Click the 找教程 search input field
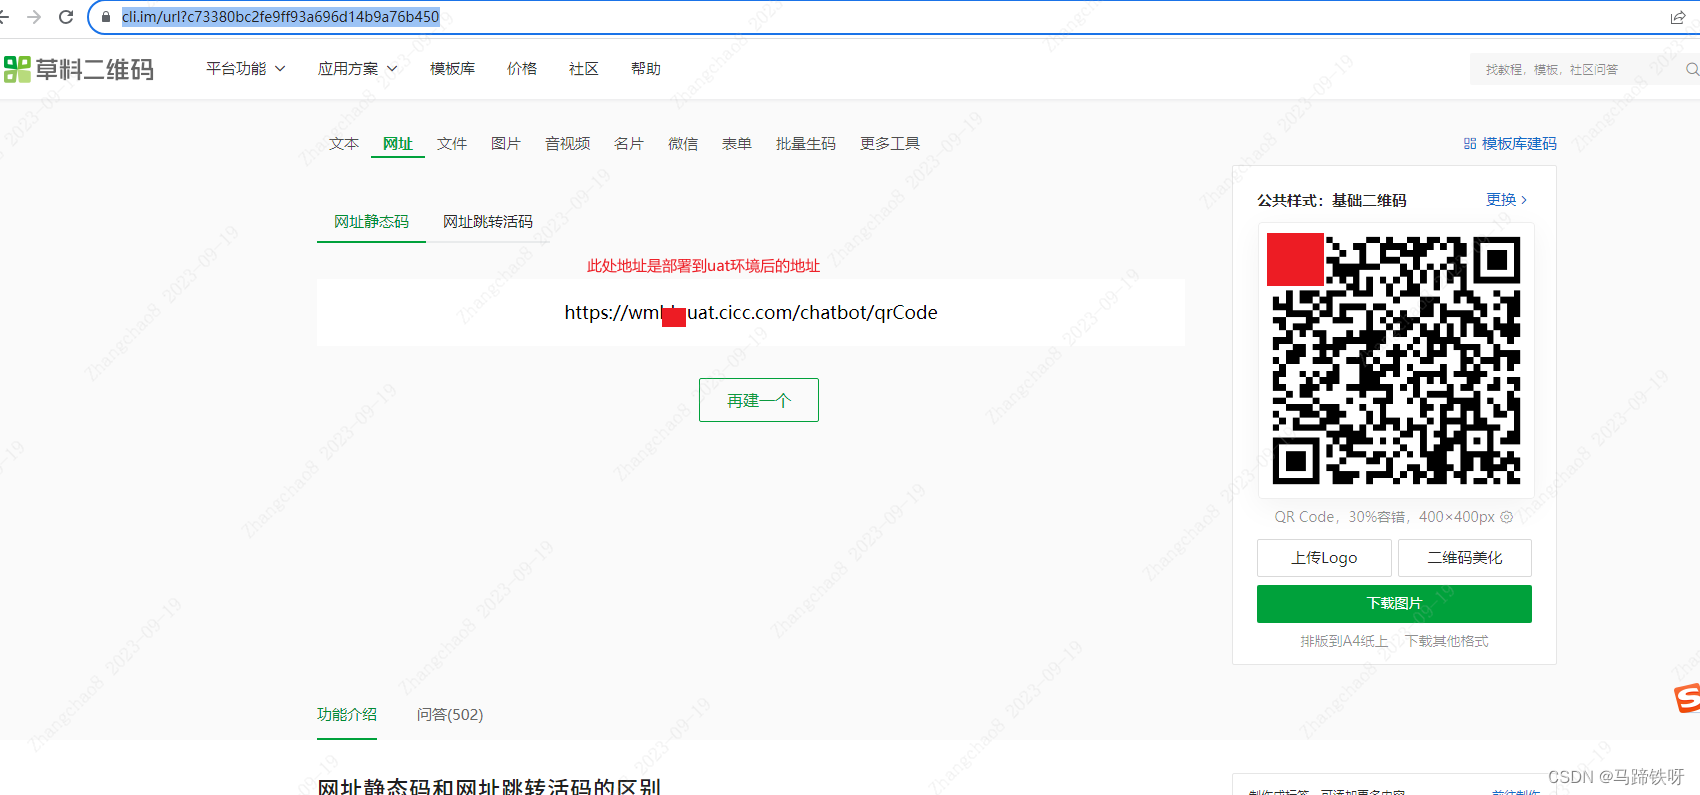Screen dimensions: 1700x795 [x=1575, y=69]
